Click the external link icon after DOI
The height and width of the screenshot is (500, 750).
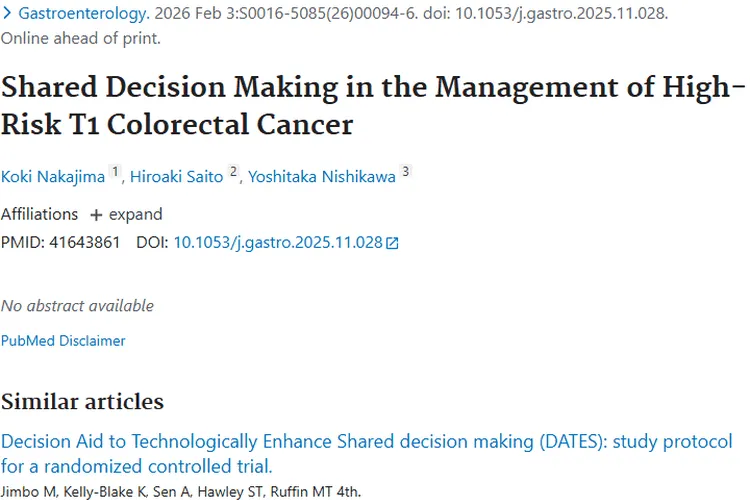point(392,243)
